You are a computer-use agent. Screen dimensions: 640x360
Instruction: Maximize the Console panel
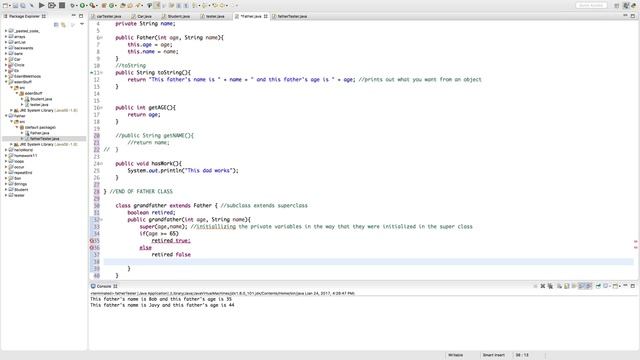coord(633,286)
